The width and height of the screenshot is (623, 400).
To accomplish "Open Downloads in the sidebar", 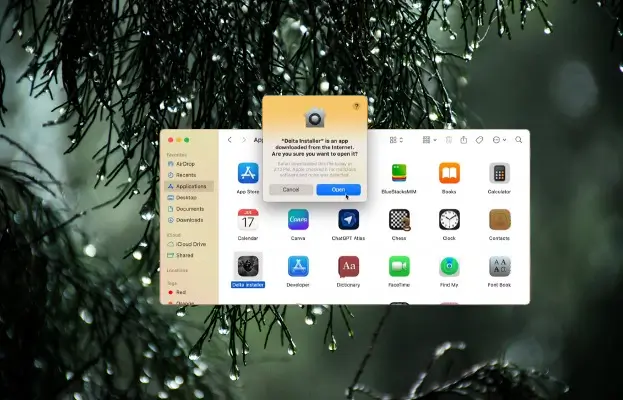I will click(x=189, y=220).
